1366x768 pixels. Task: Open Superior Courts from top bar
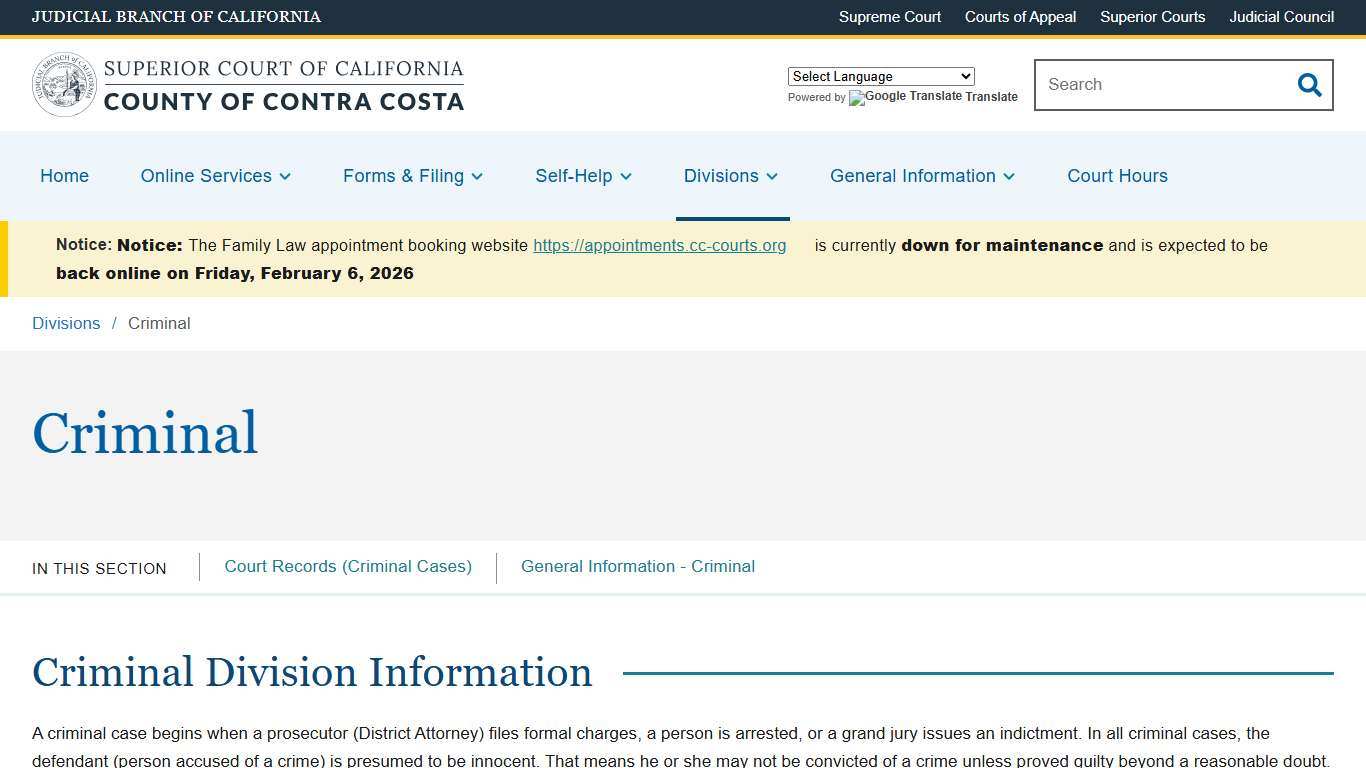pos(1152,17)
